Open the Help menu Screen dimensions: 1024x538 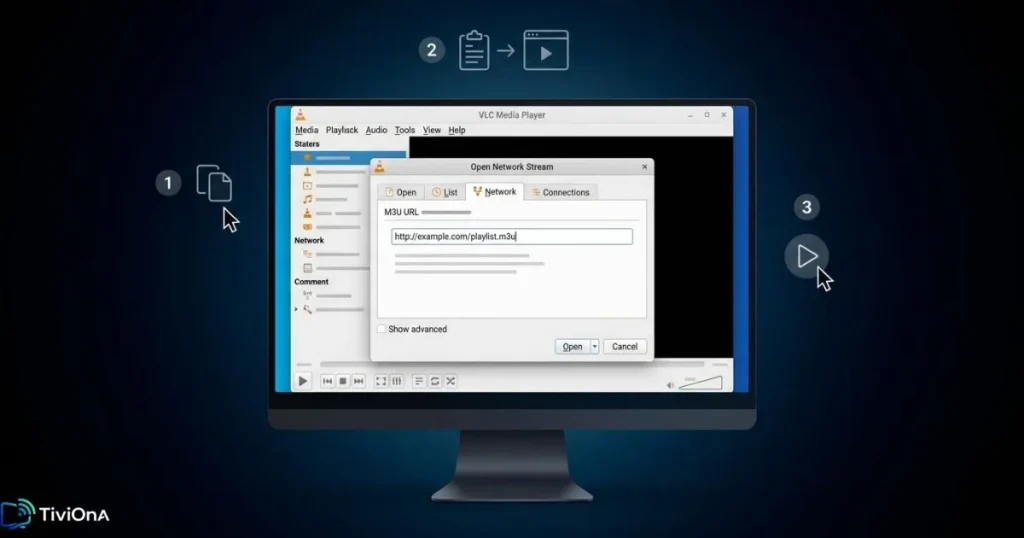click(456, 130)
